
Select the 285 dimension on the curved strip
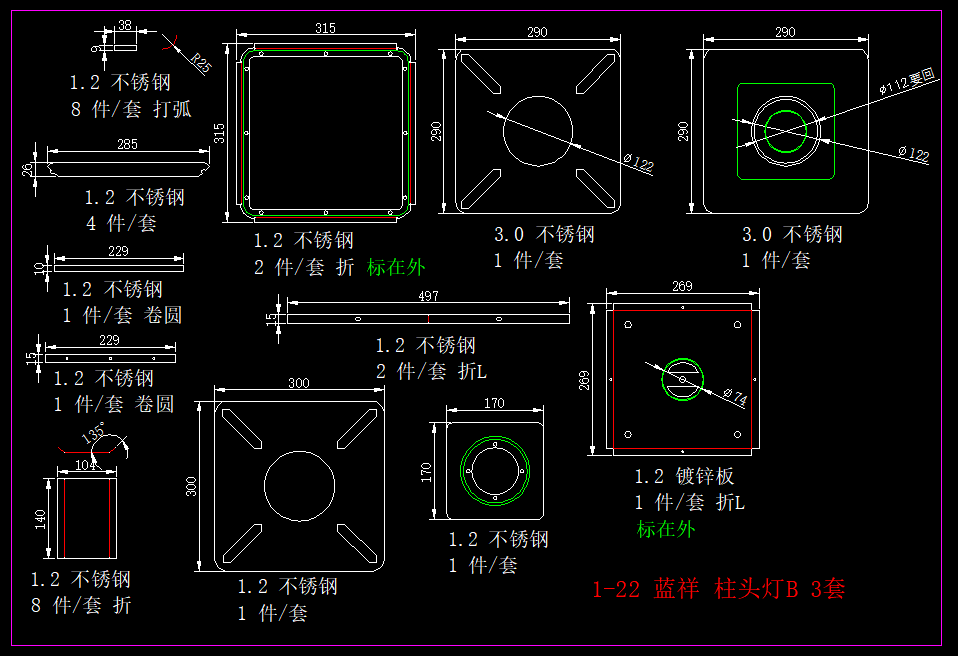(127, 145)
